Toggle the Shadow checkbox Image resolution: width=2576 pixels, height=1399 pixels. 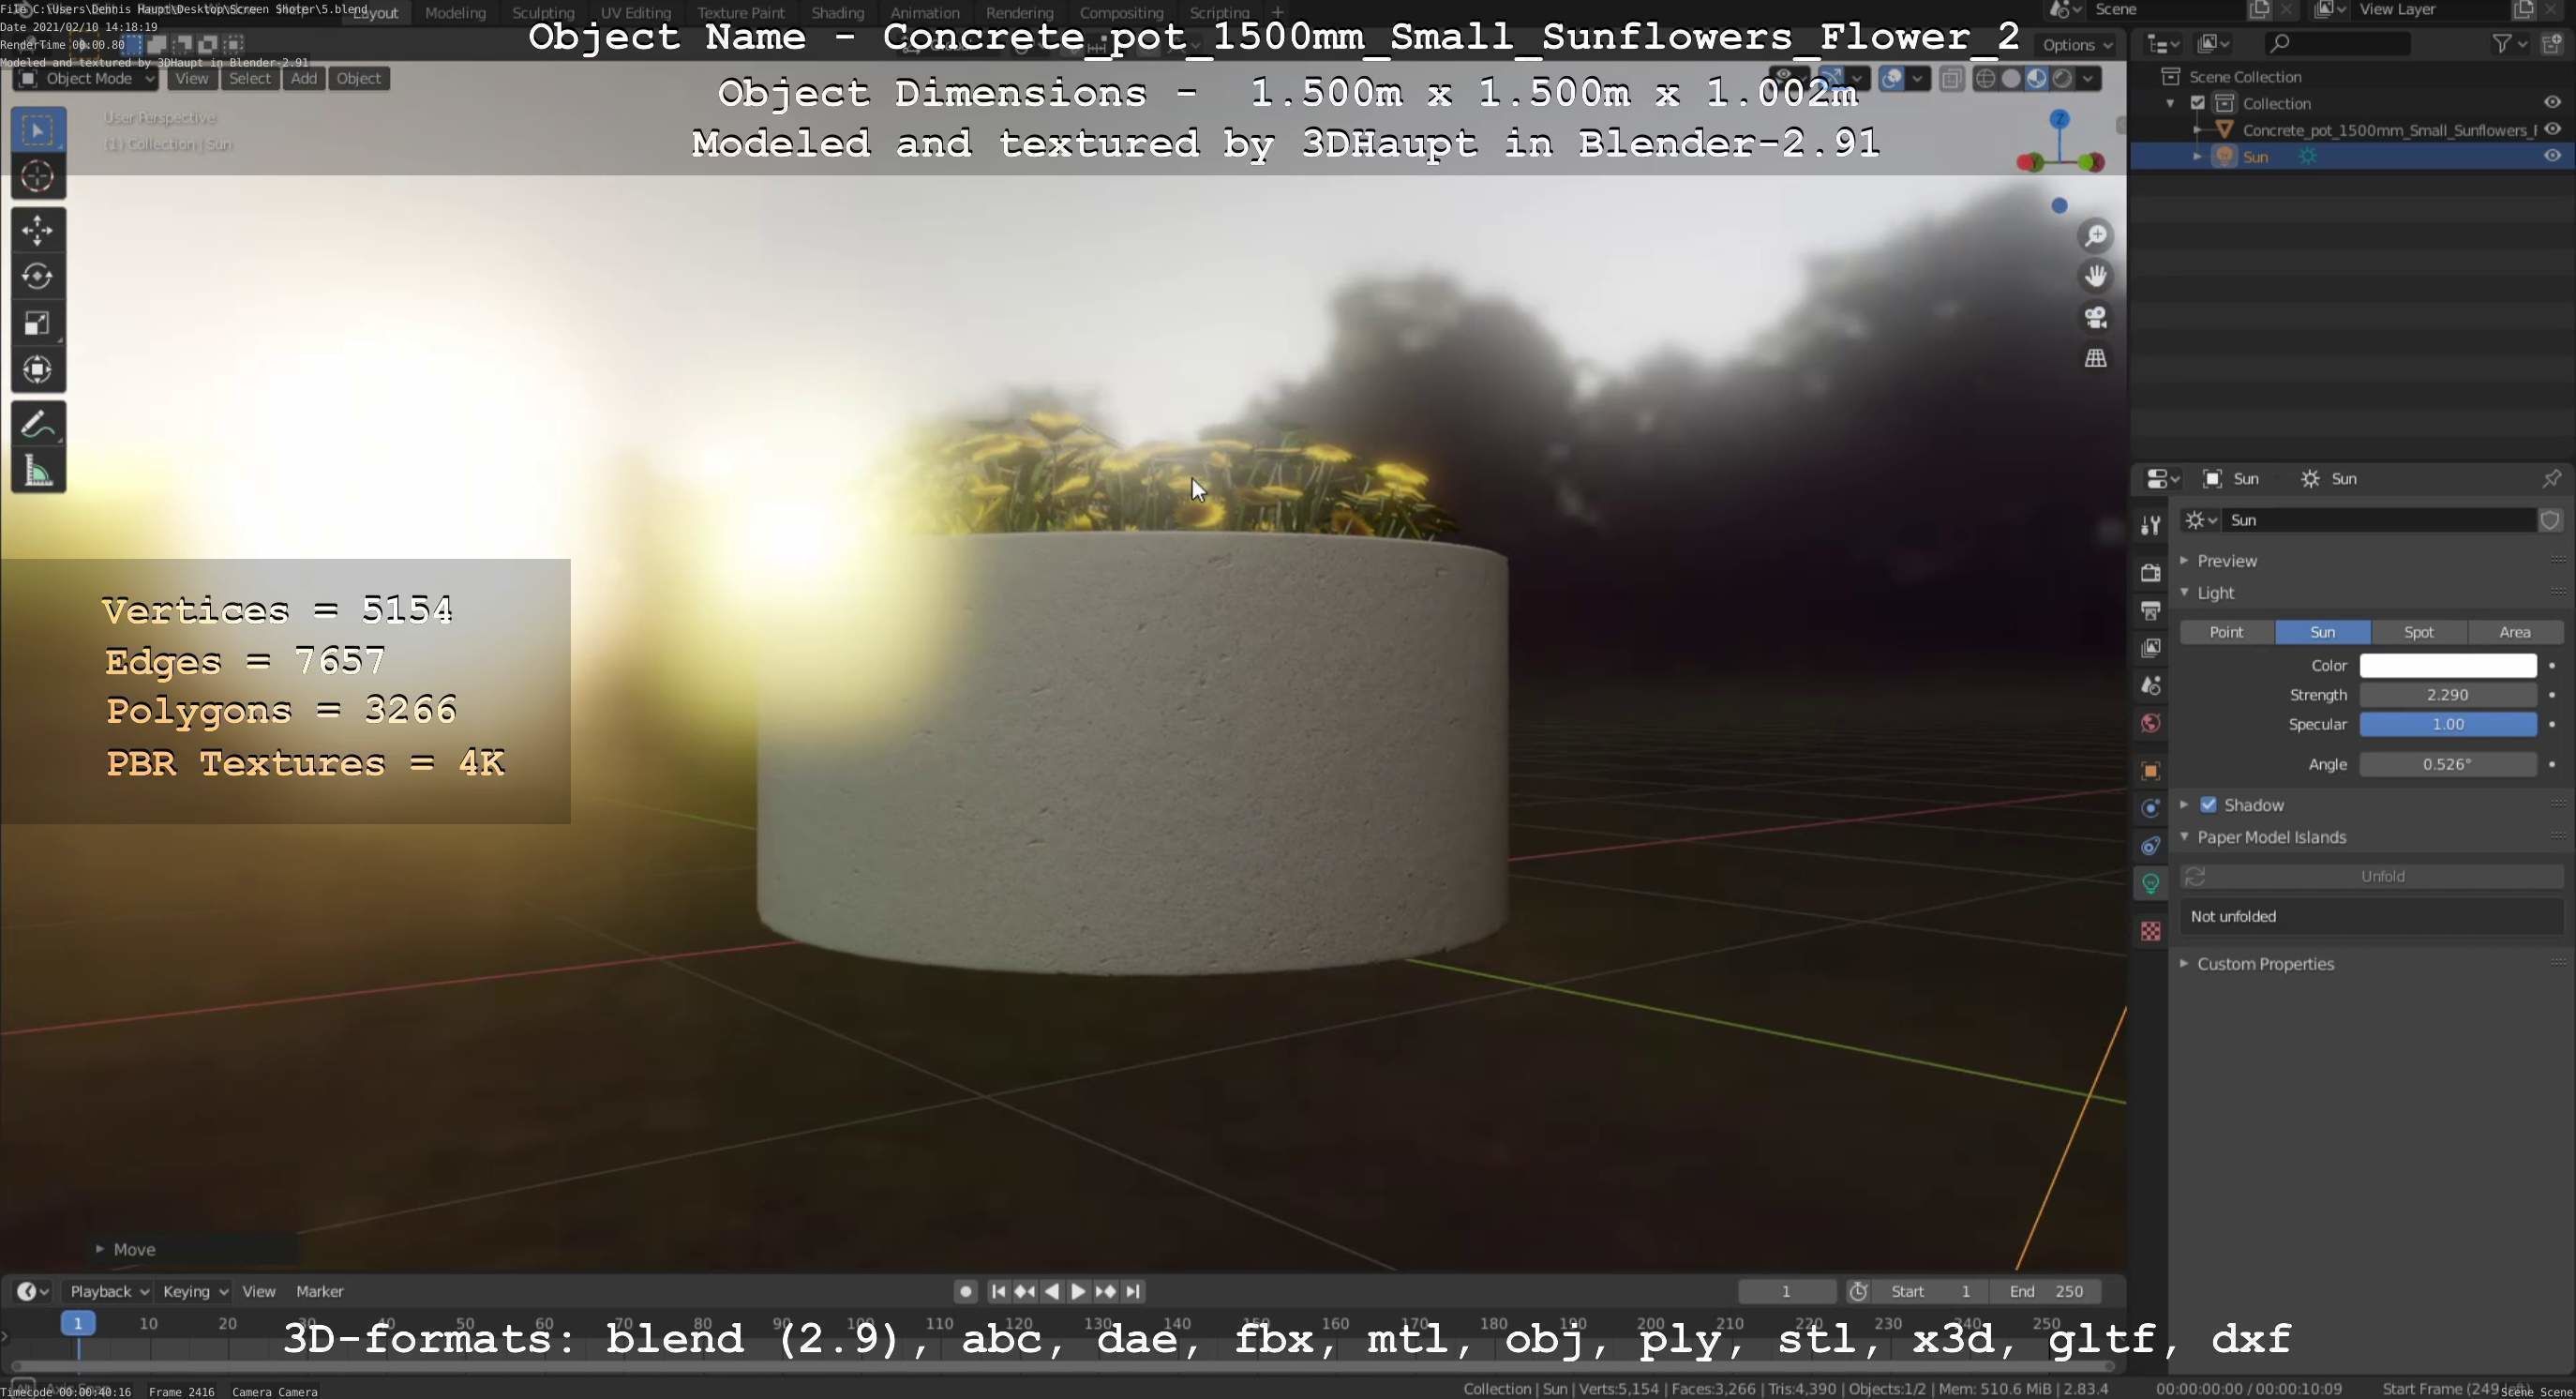(x=2208, y=805)
